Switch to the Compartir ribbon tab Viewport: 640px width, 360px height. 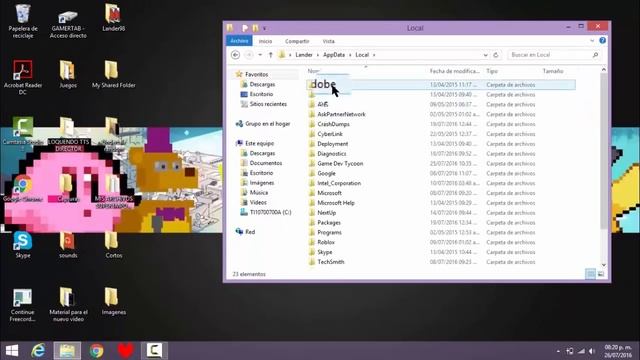297,41
